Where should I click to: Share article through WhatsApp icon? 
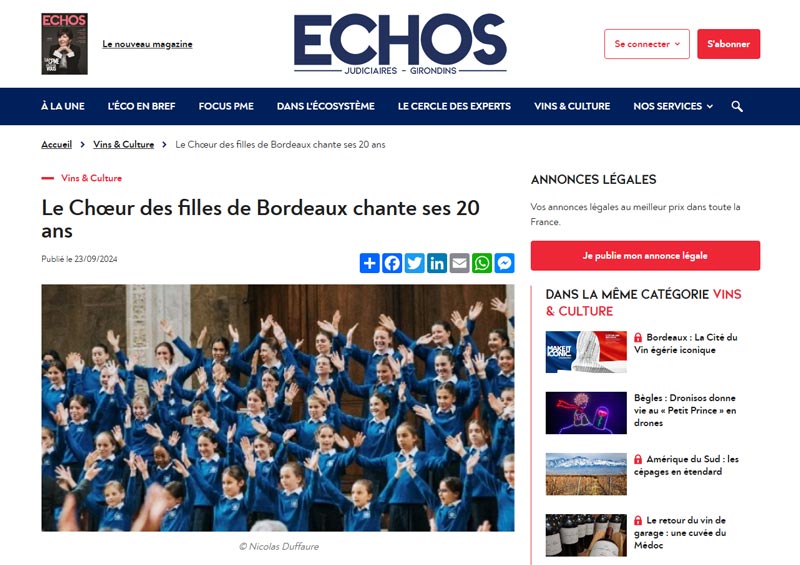point(482,263)
